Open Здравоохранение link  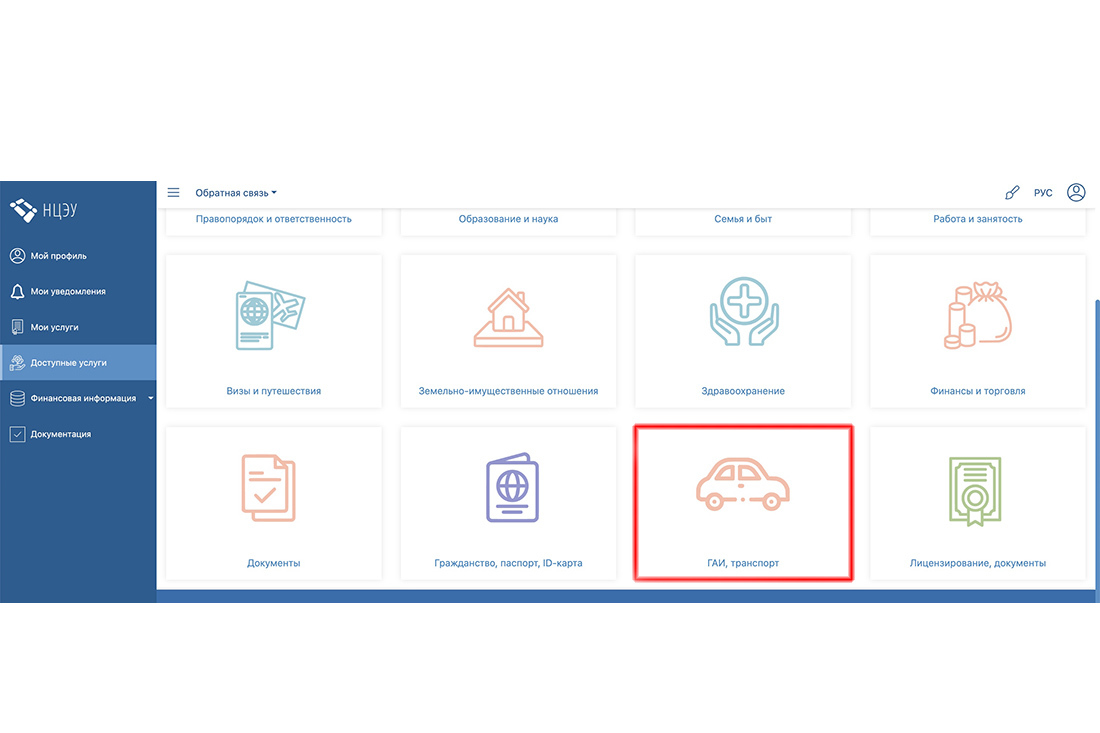pos(743,391)
